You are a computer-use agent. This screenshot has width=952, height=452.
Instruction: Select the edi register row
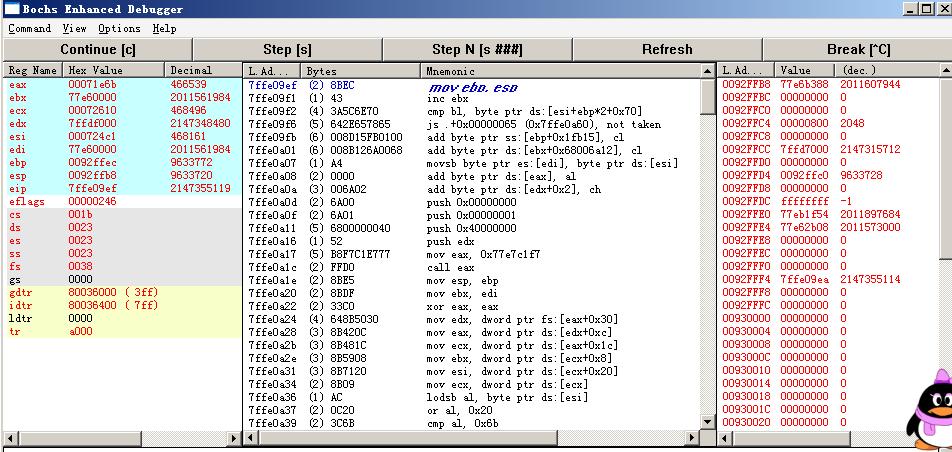[x=123, y=149]
